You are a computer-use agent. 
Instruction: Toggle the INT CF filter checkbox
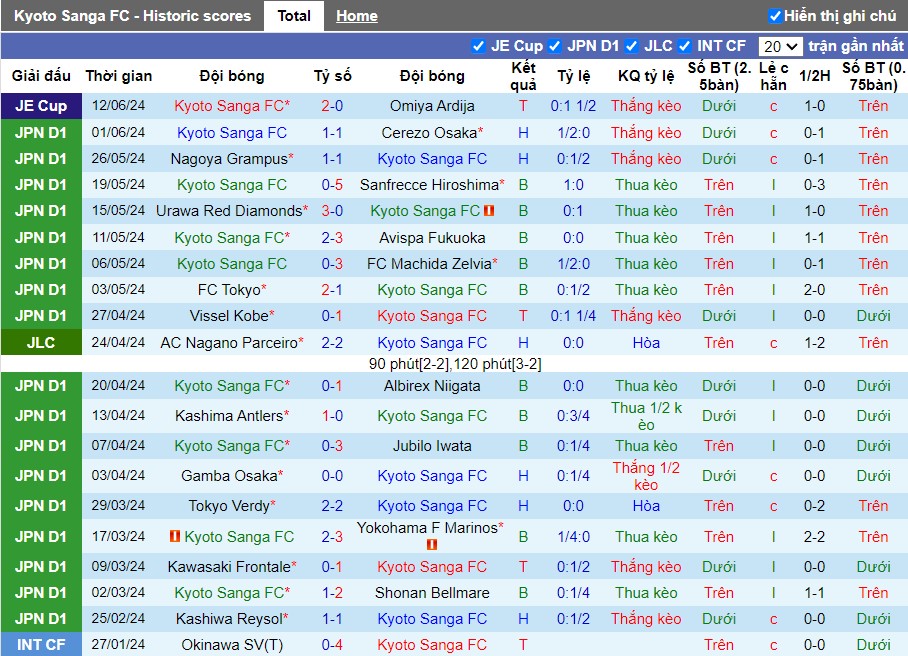(684, 46)
